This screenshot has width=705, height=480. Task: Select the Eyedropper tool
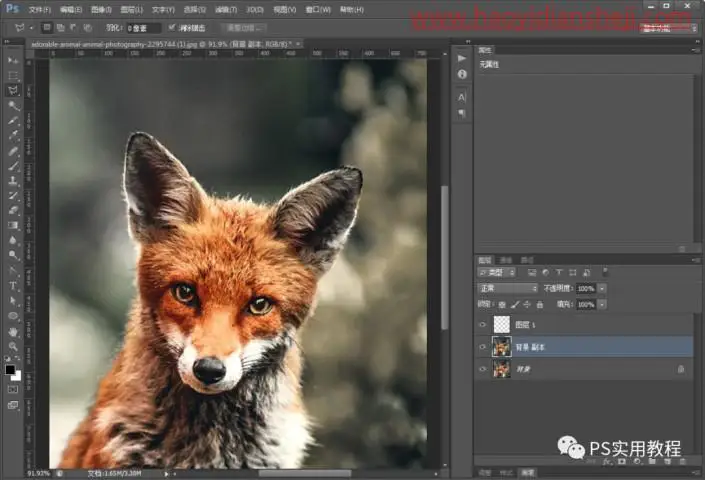click(13, 135)
